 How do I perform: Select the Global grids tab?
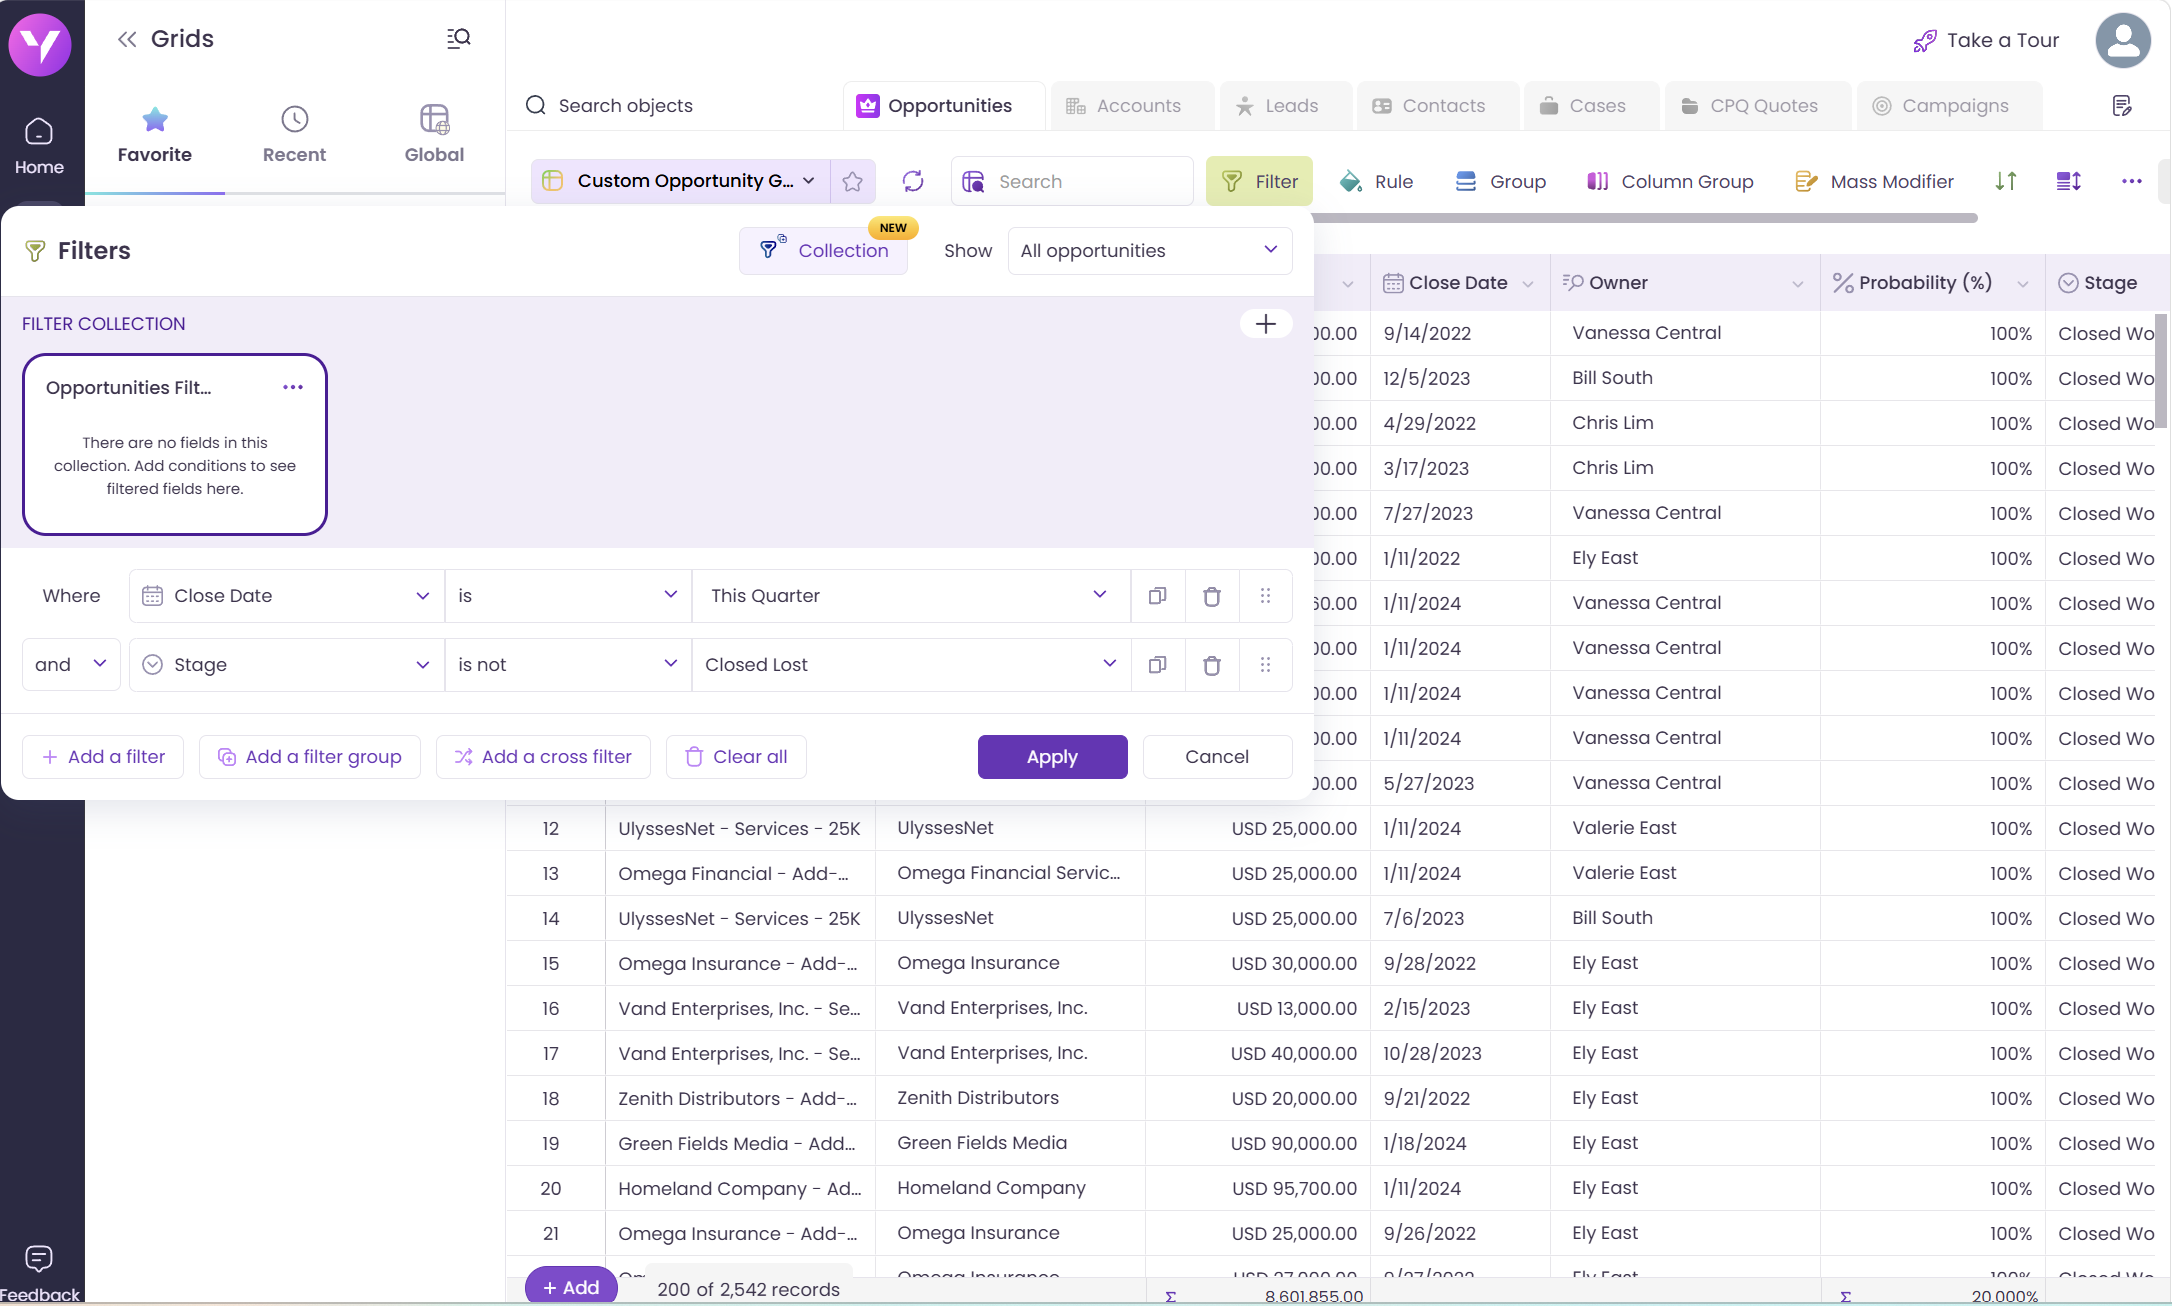[434, 136]
